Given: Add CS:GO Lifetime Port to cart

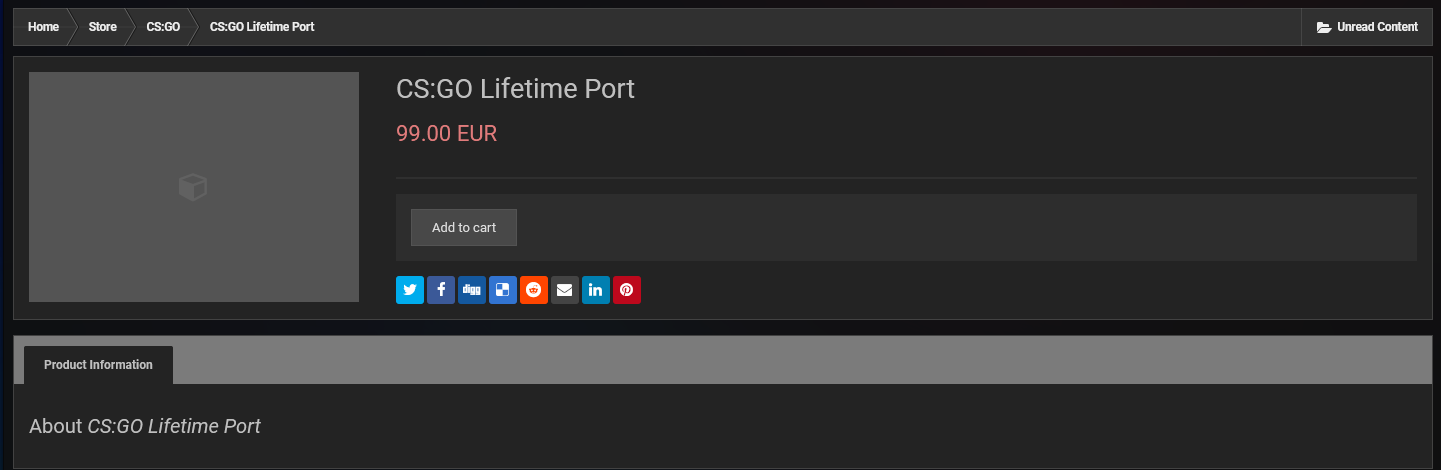Looking at the screenshot, I should coord(464,228).
